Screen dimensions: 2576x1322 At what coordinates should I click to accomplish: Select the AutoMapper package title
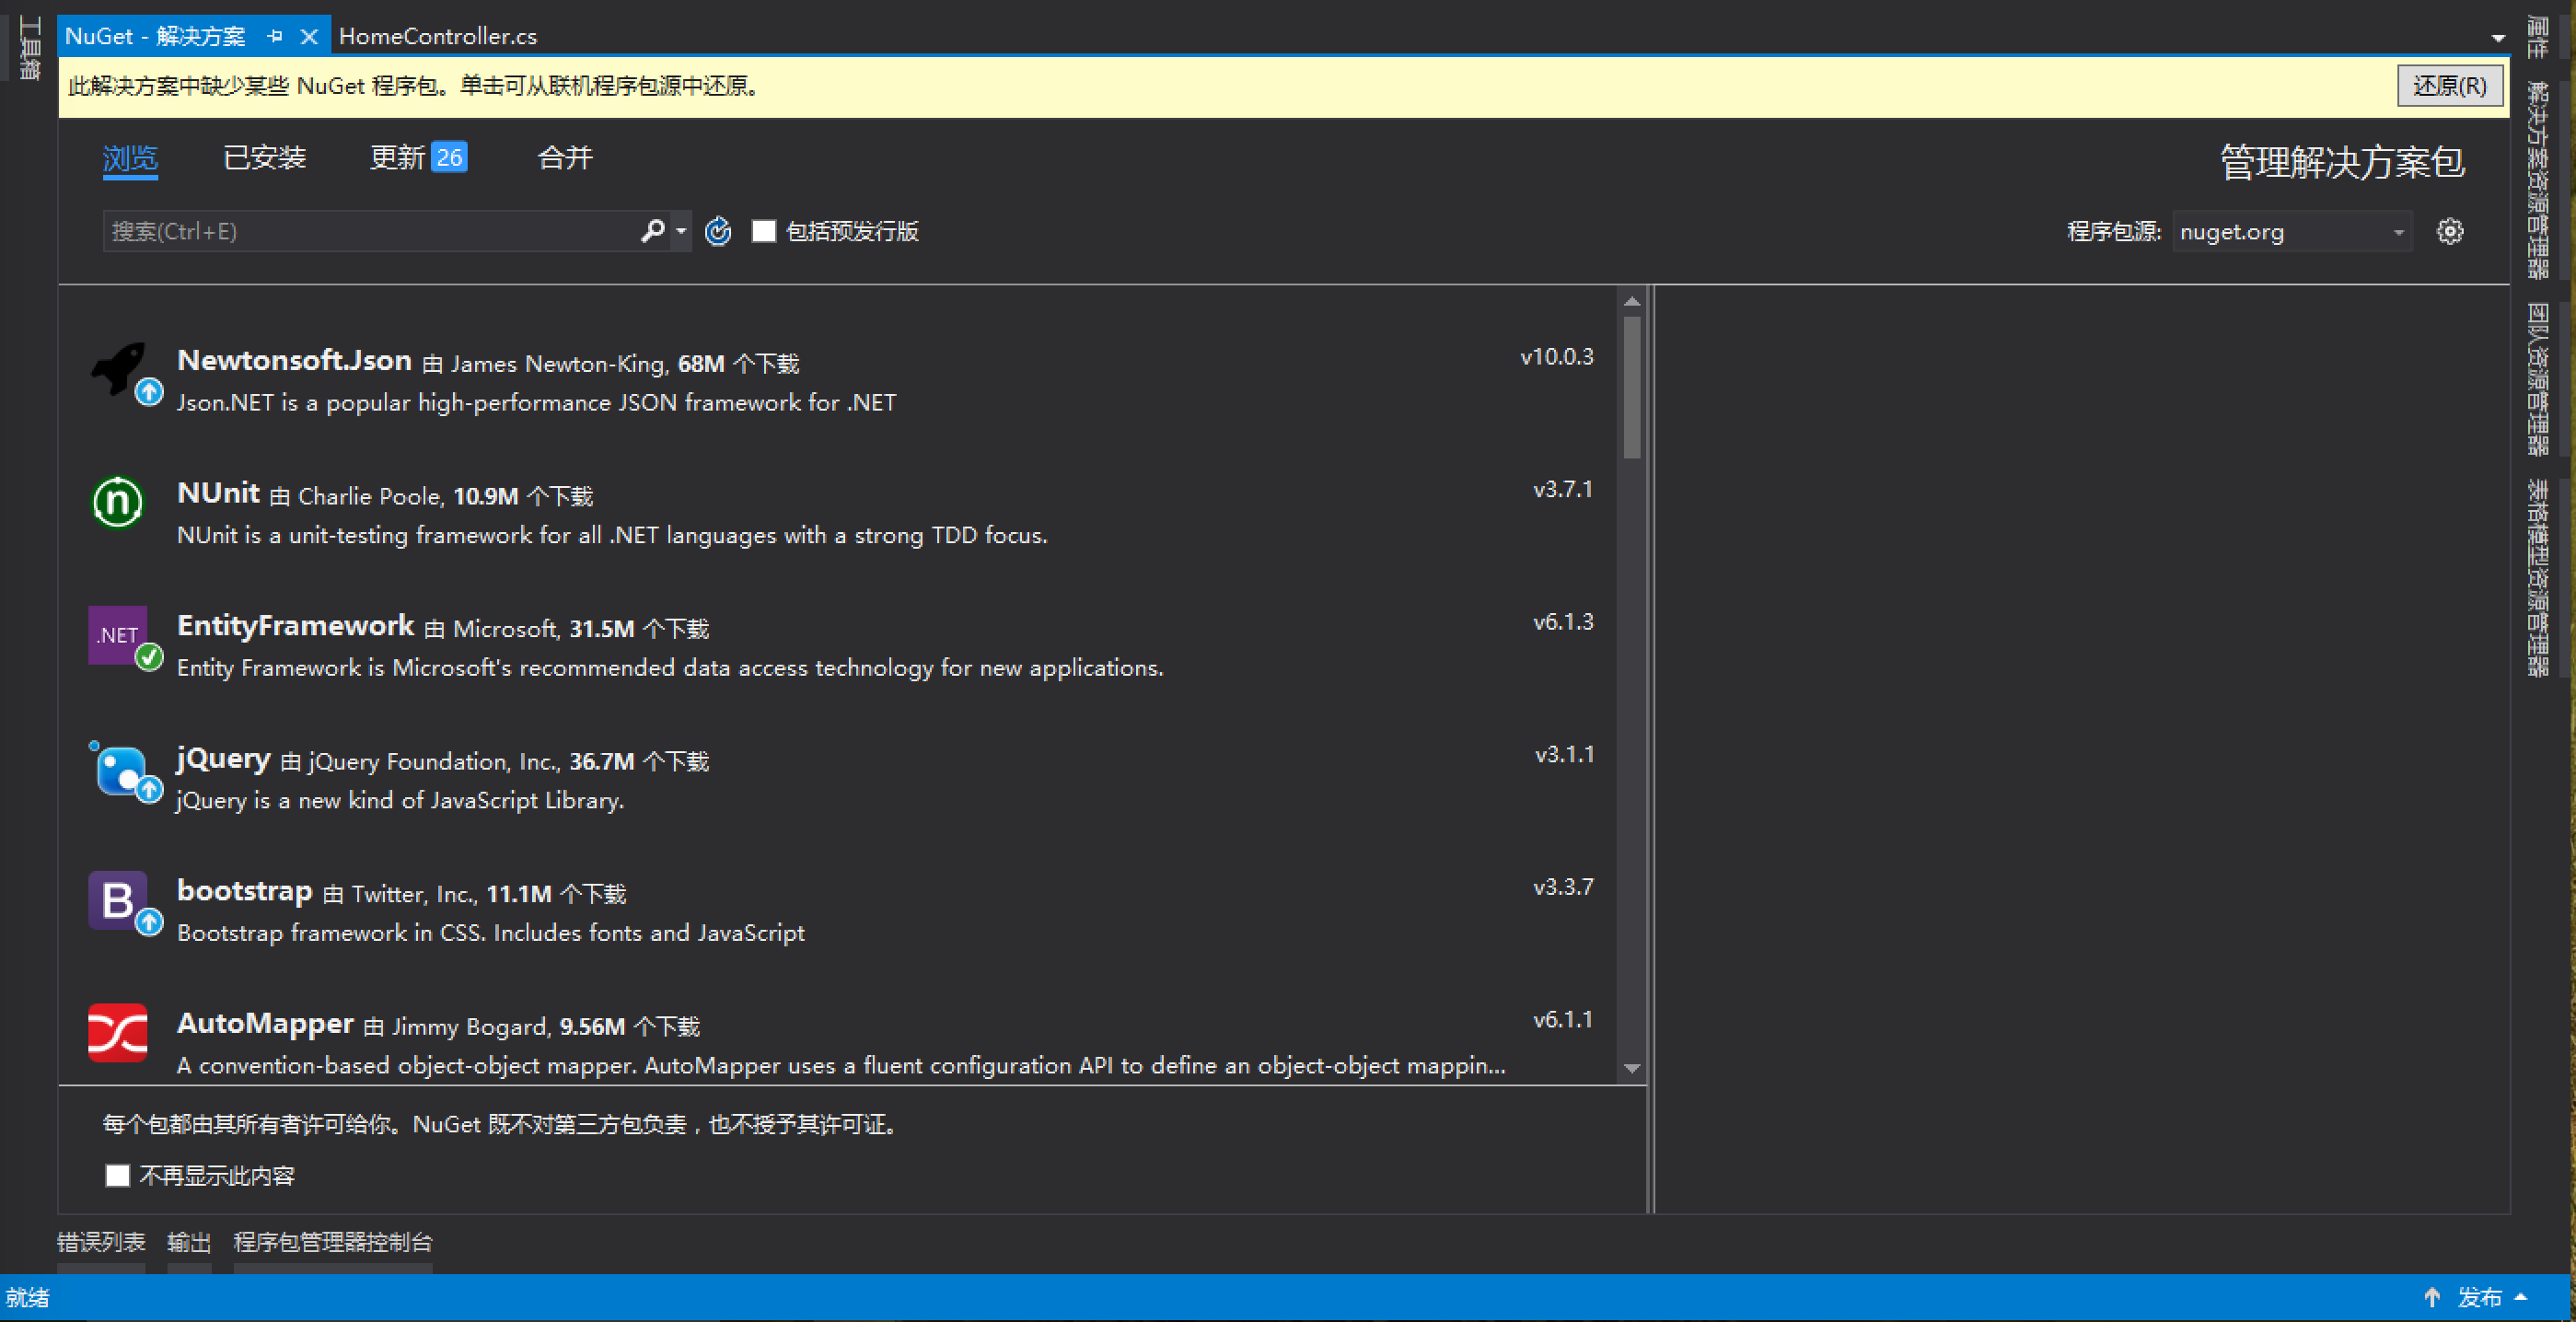tap(265, 1024)
